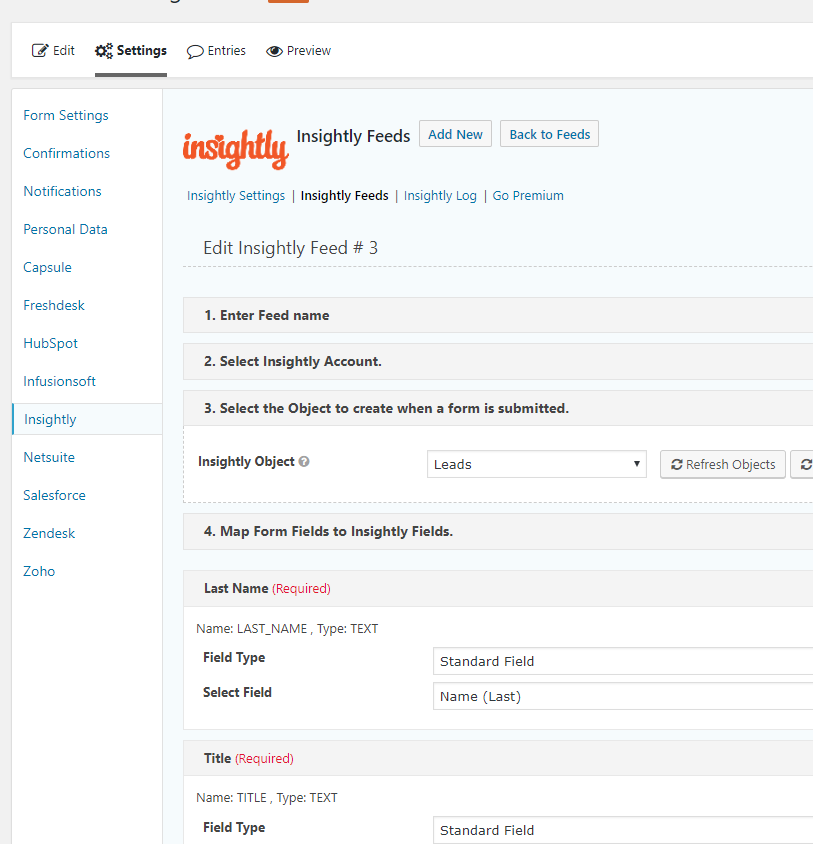Click the cut-off refresh button beside Refresh Objects
813x844 pixels.
pyautogui.click(x=802, y=465)
